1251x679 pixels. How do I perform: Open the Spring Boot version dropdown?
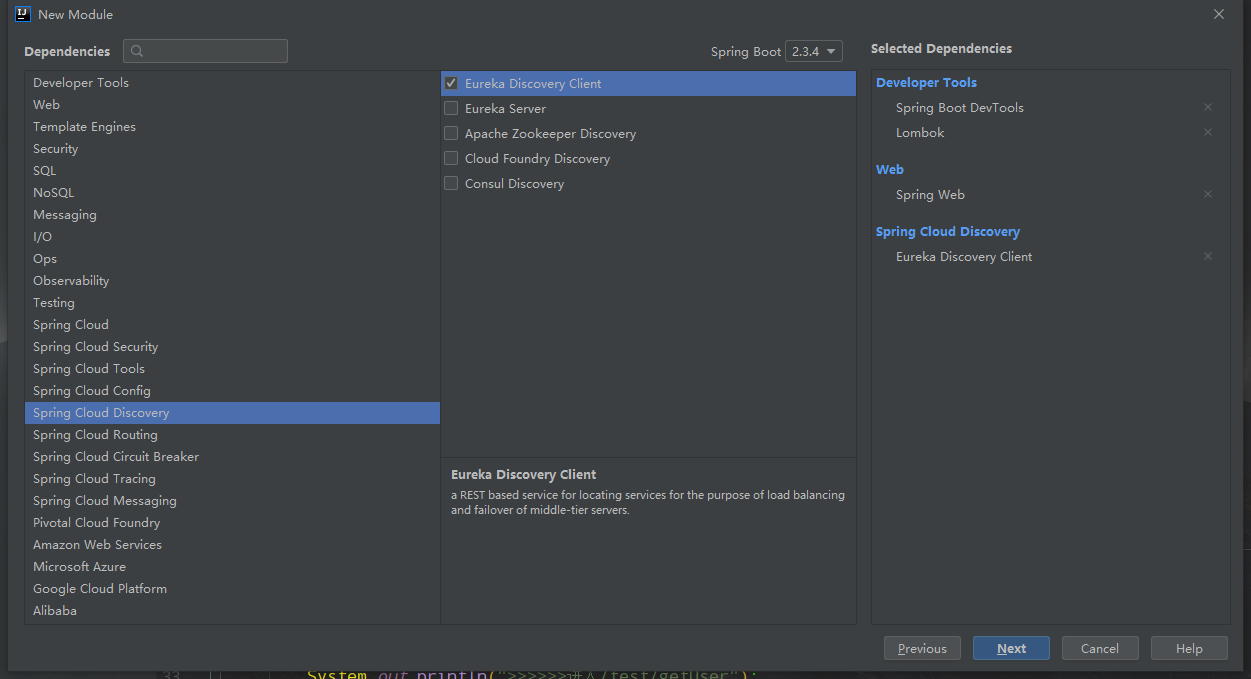tap(814, 51)
